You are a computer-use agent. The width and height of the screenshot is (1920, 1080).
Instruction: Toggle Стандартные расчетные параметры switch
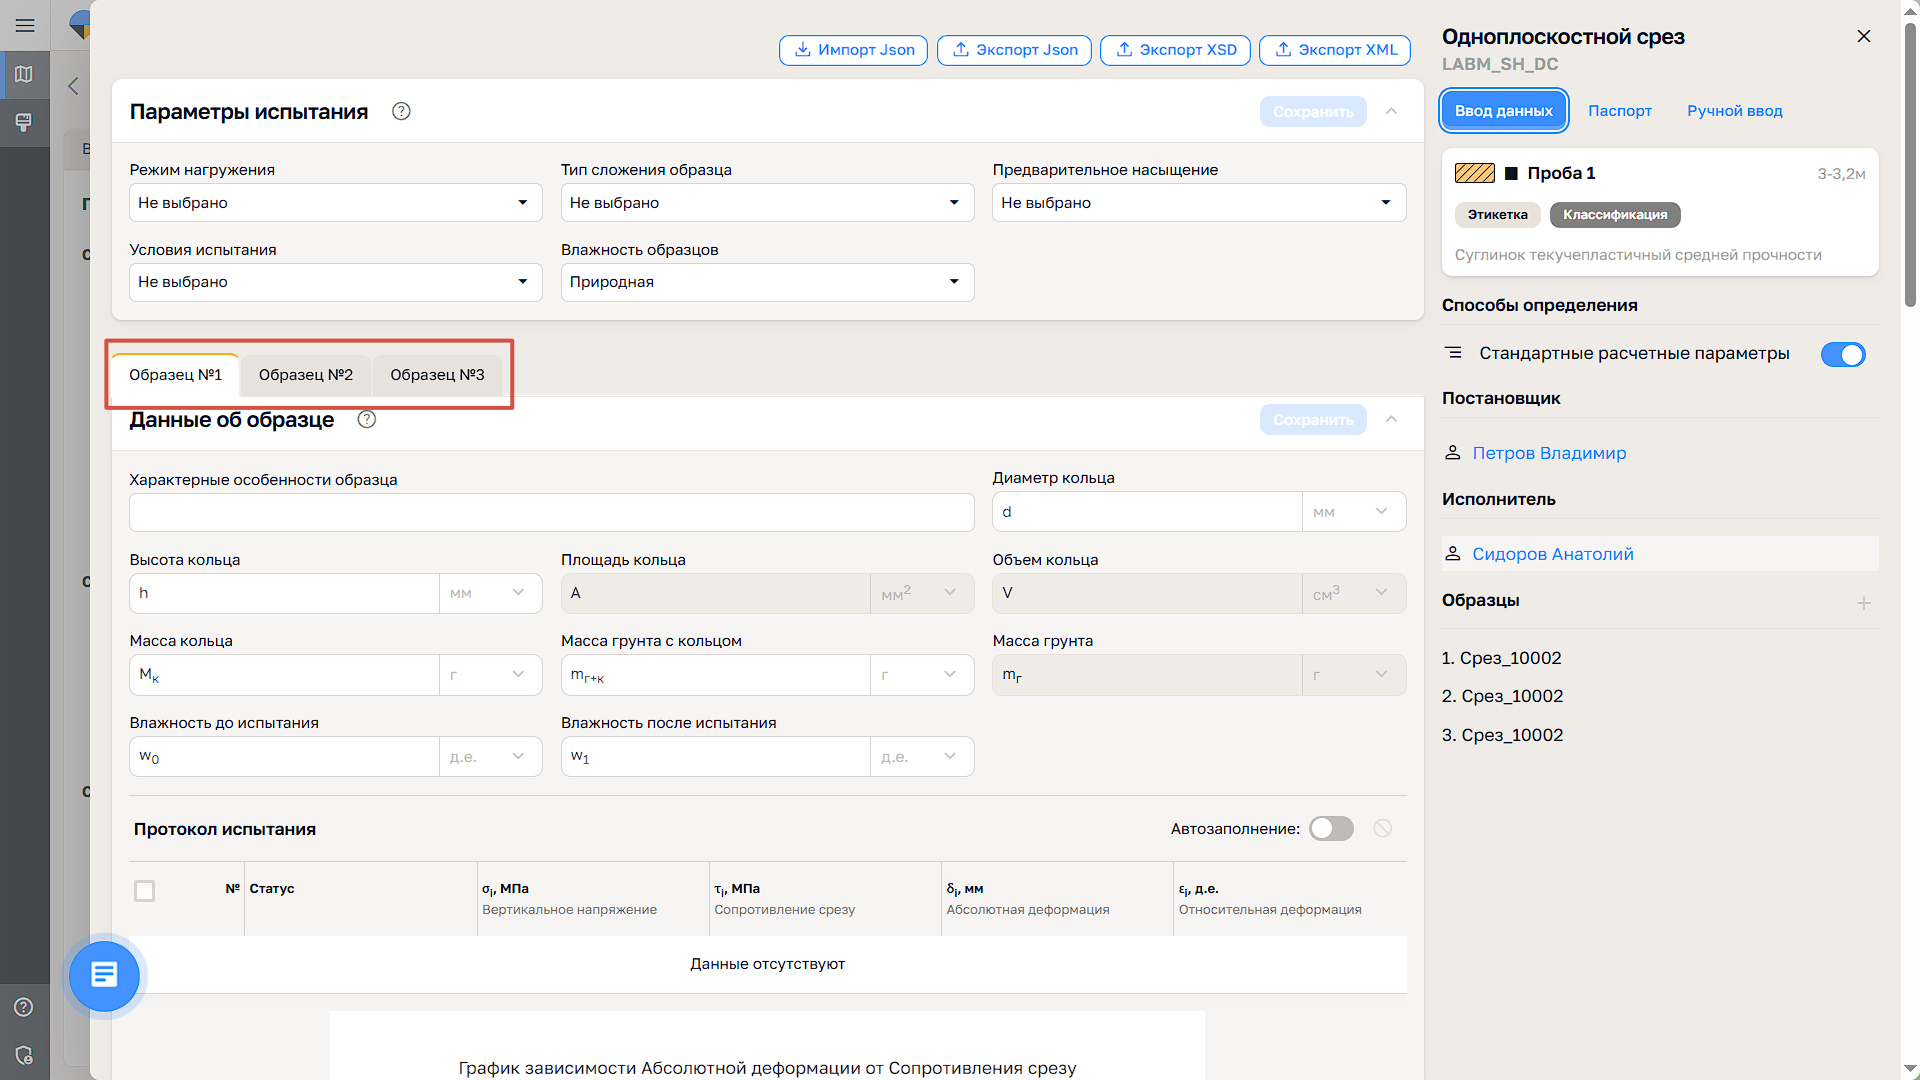[x=1842, y=354]
